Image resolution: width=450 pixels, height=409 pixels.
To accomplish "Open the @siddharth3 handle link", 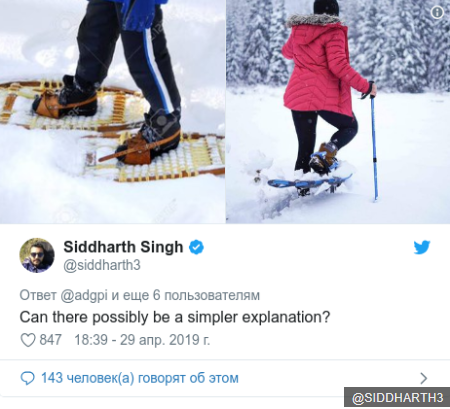I will tap(102, 265).
